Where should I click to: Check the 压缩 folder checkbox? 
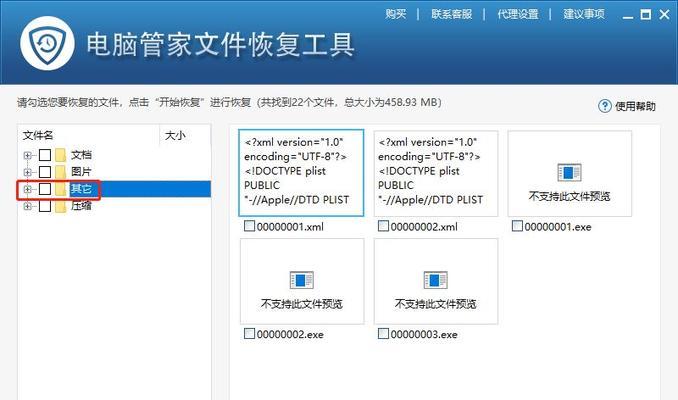pos(45,206)
